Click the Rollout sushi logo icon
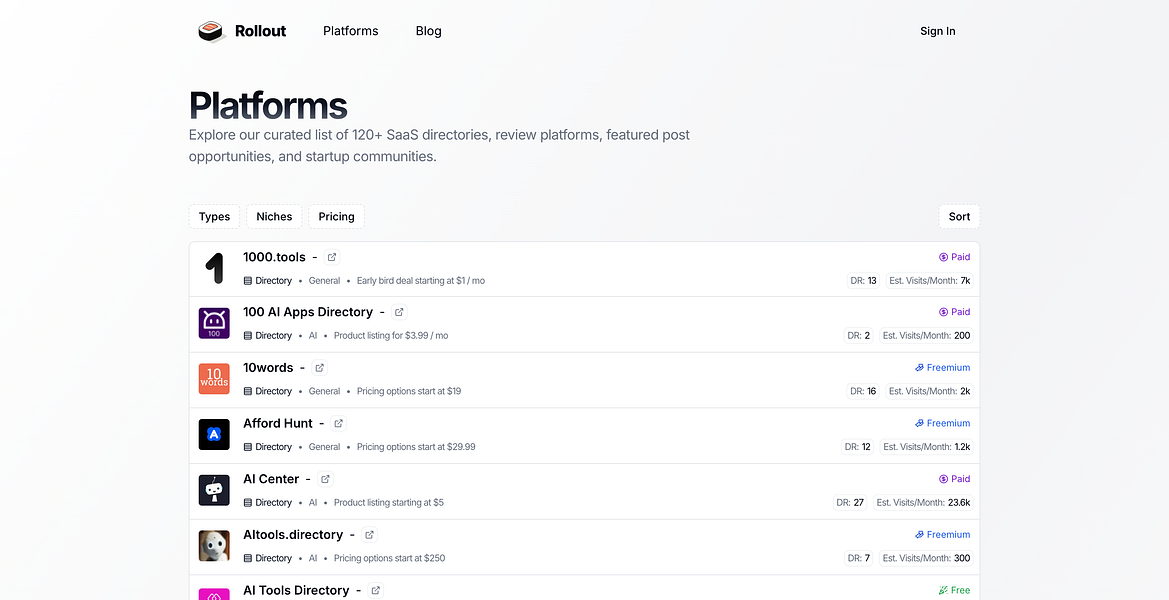The height and width of the screenshot is (600, 1169). (212, 31)
